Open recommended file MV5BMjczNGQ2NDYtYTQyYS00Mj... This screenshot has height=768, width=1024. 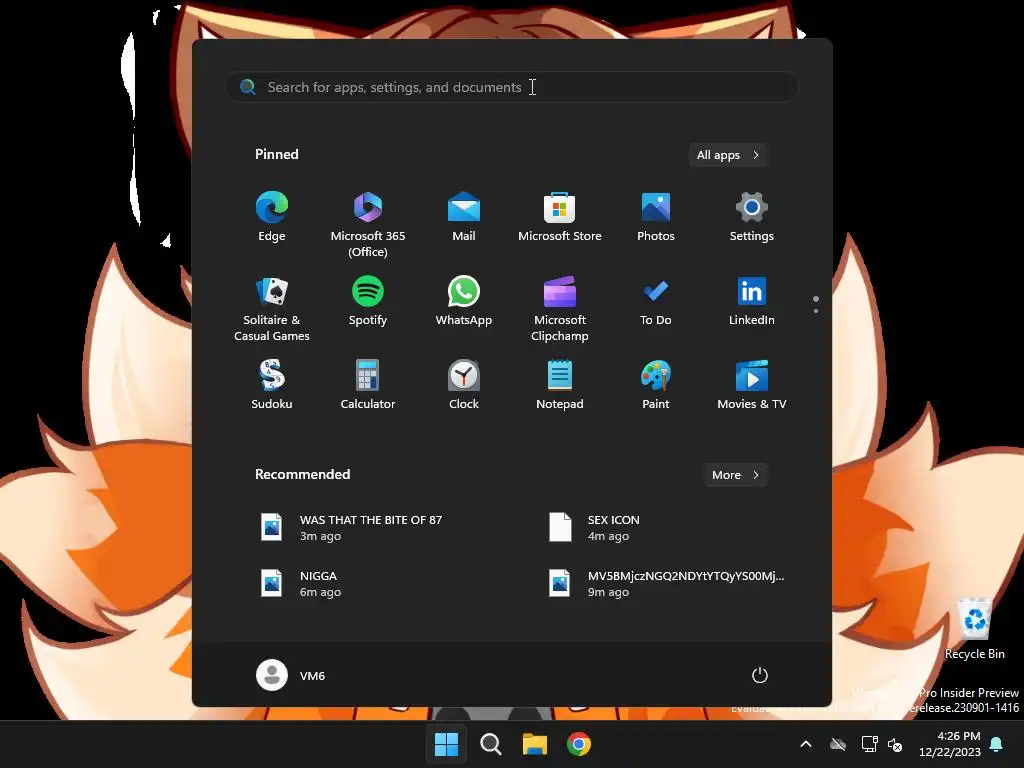click(668, 583)
